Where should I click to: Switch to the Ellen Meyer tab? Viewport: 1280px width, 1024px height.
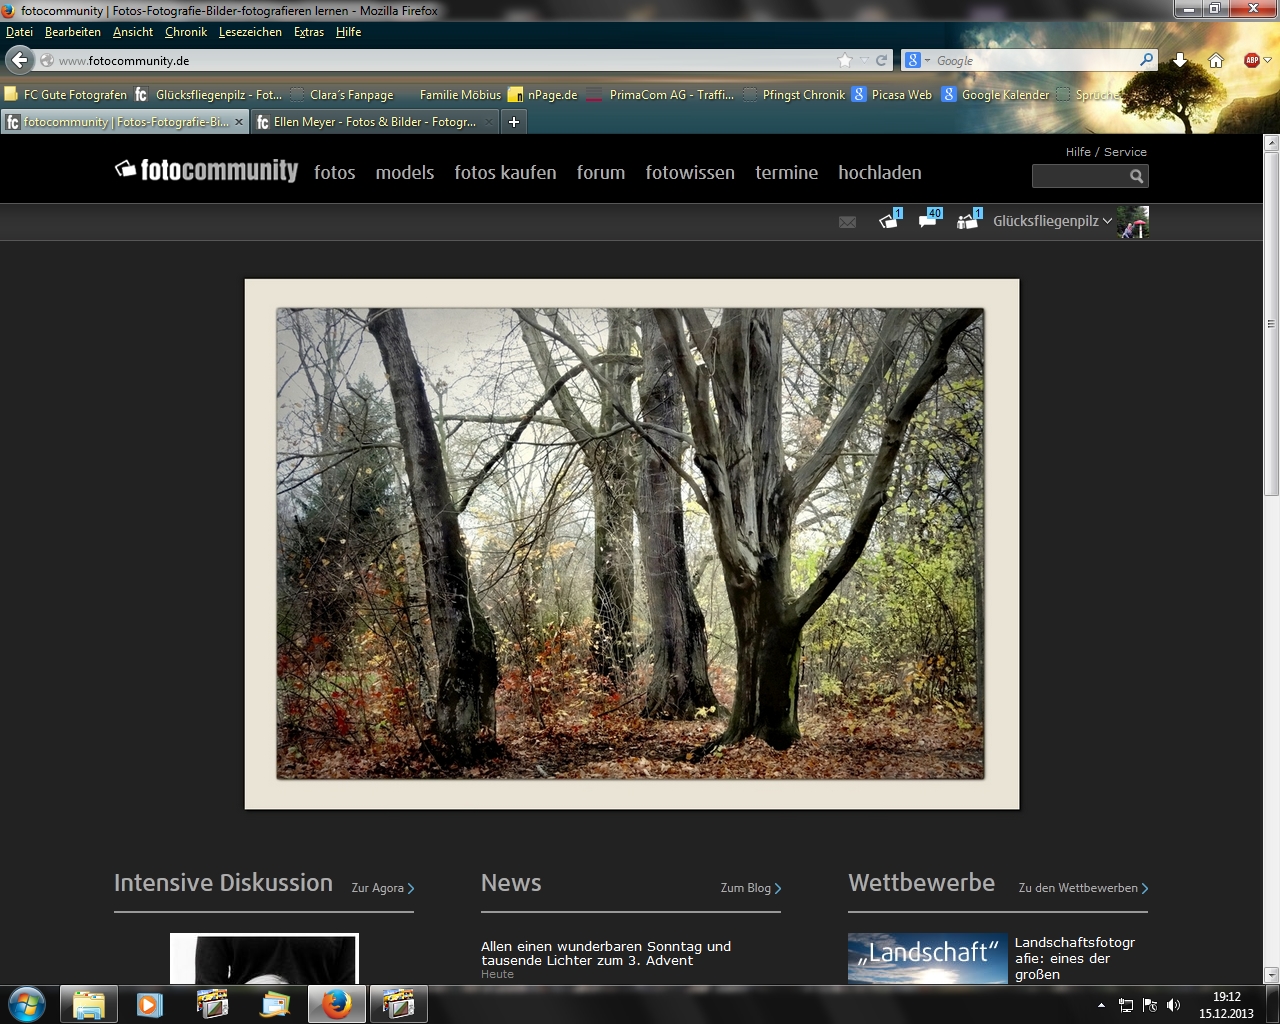(374, 122)
